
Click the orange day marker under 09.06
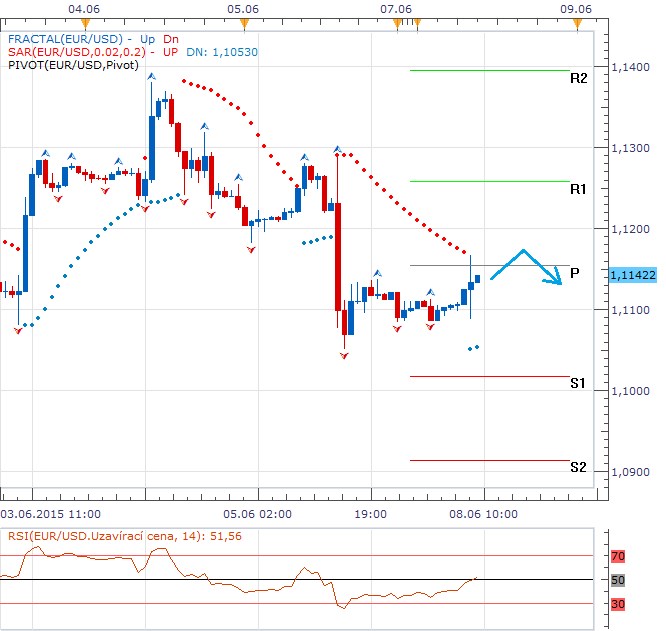point(577,24)
